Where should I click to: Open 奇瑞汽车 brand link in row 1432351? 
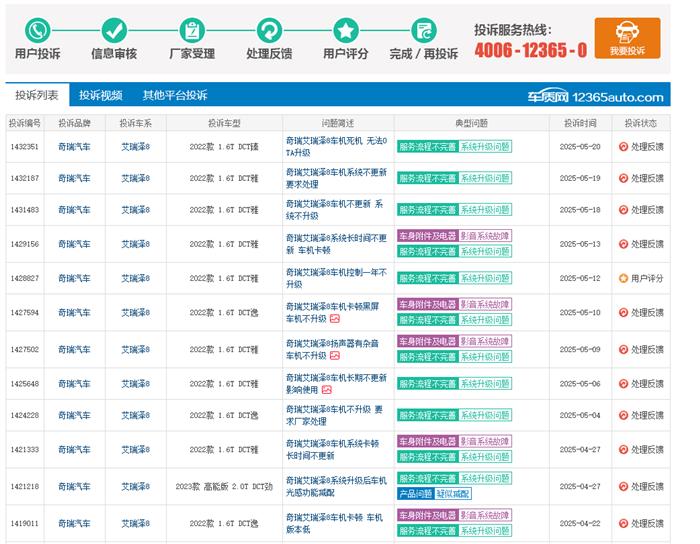74,146
